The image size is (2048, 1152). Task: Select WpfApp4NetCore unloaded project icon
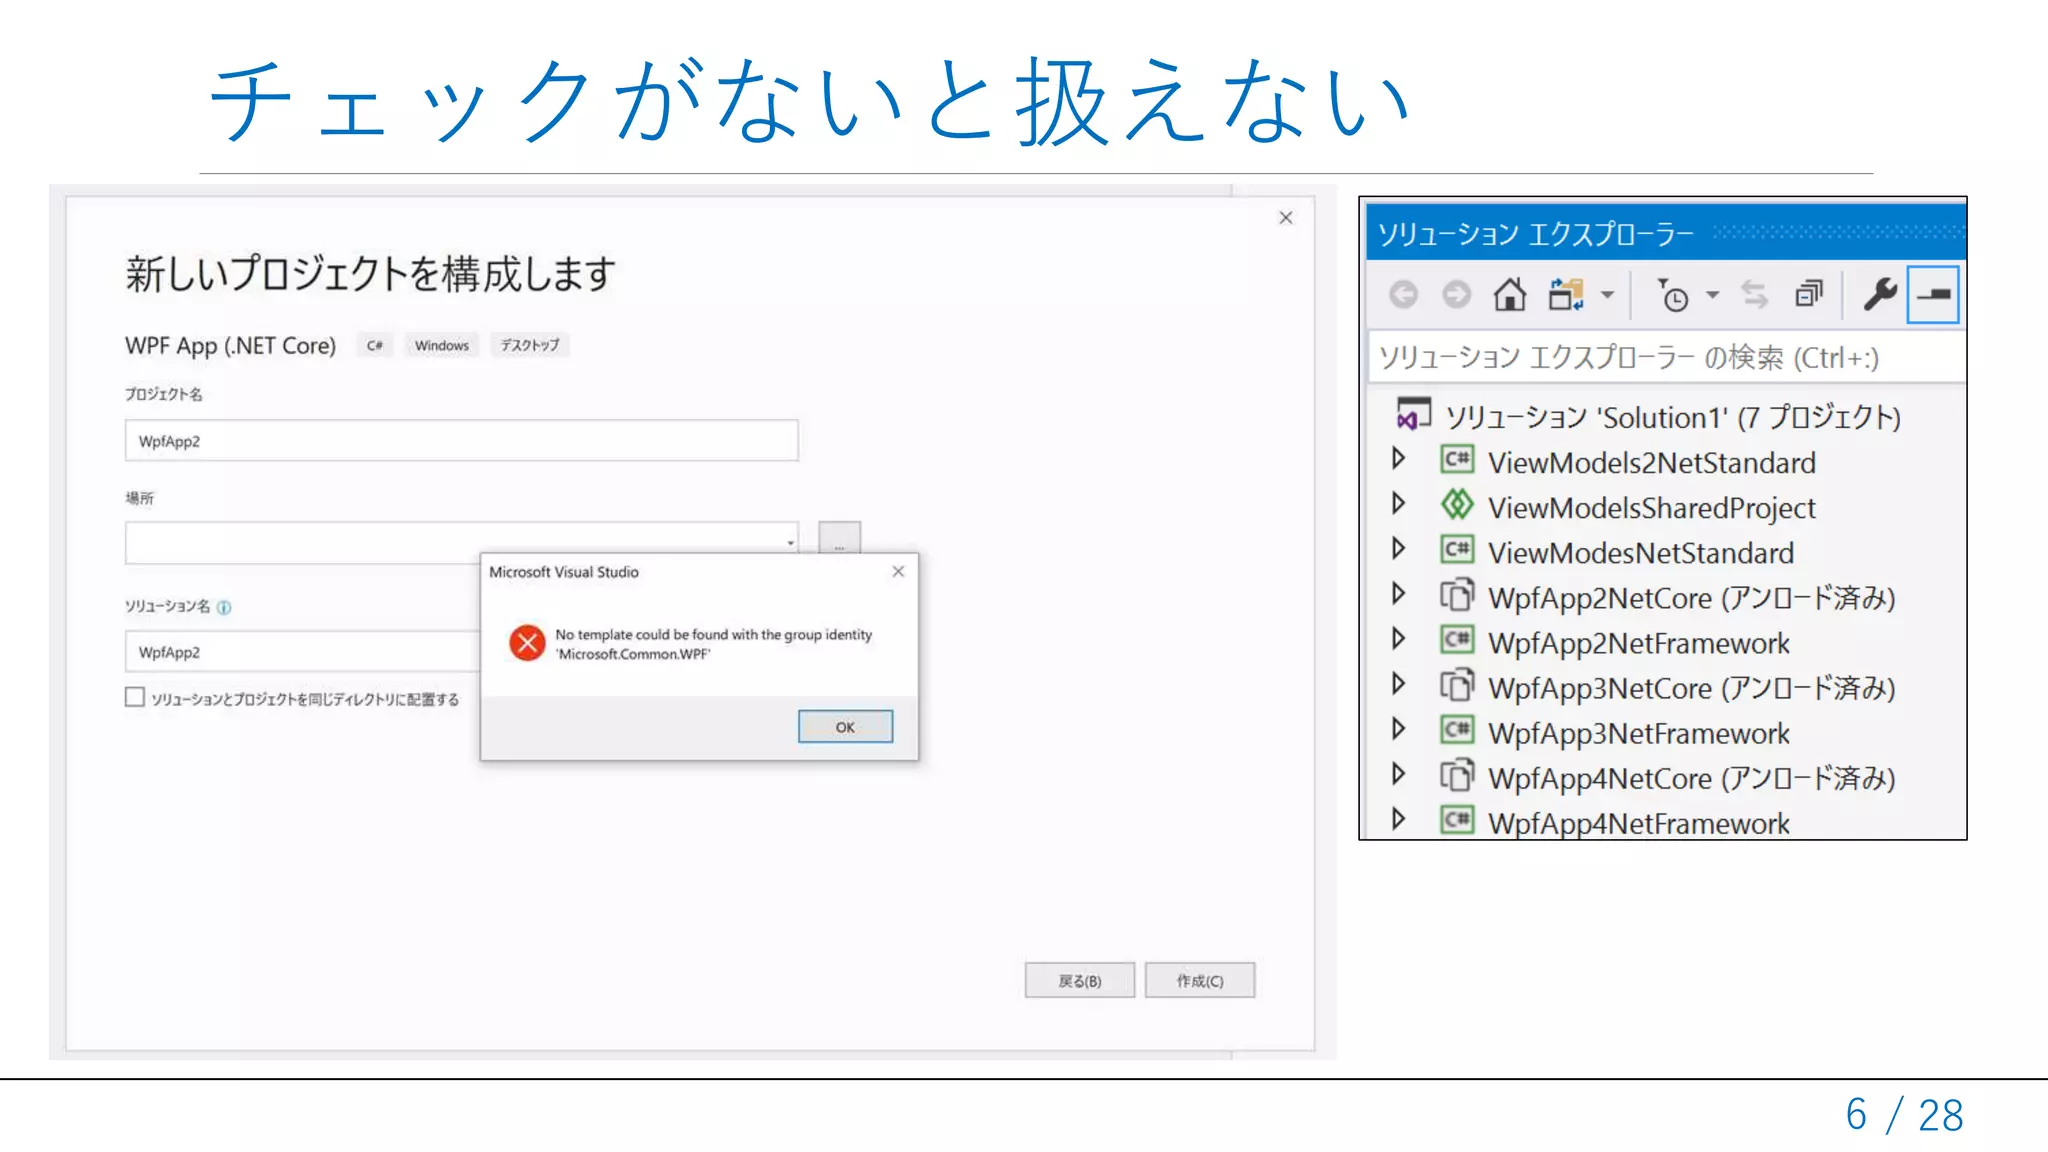(1457, 775)
